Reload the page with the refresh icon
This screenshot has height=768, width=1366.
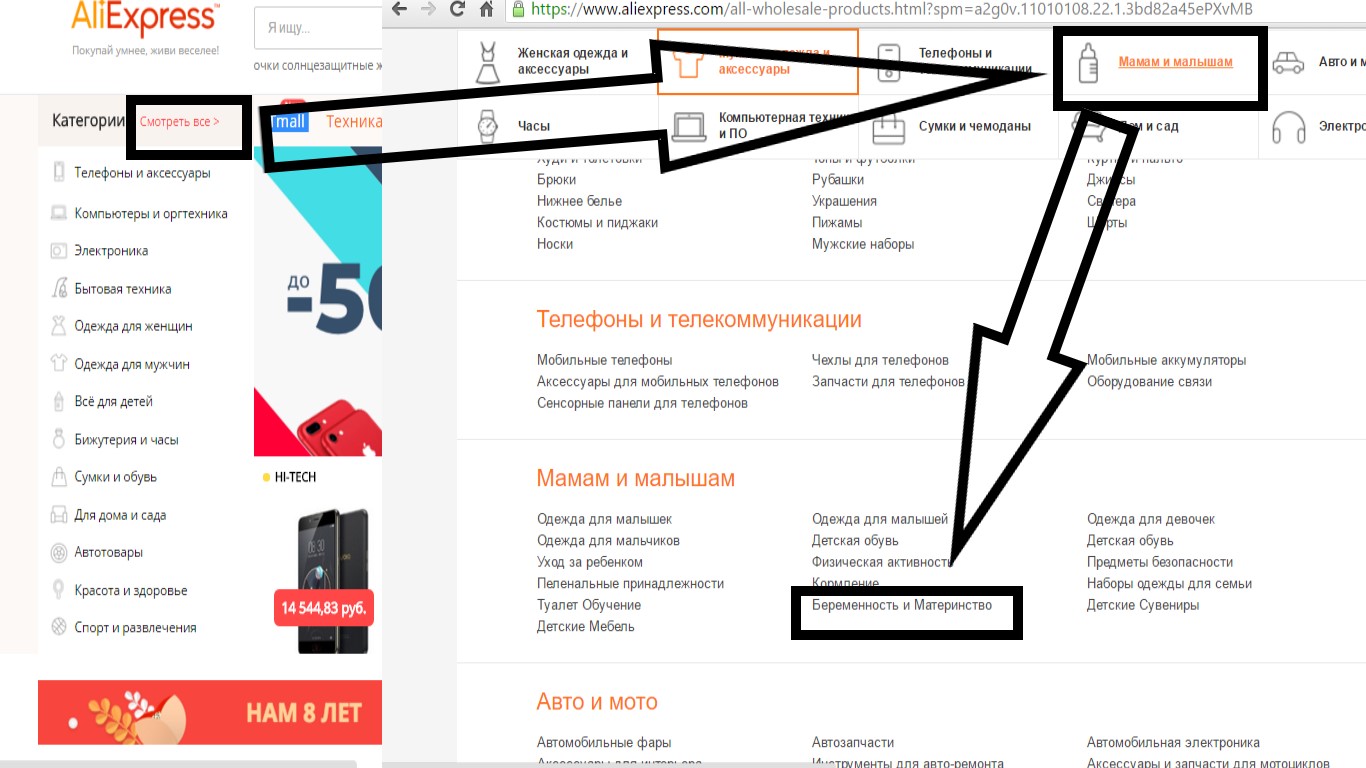[x=457, y=9]
